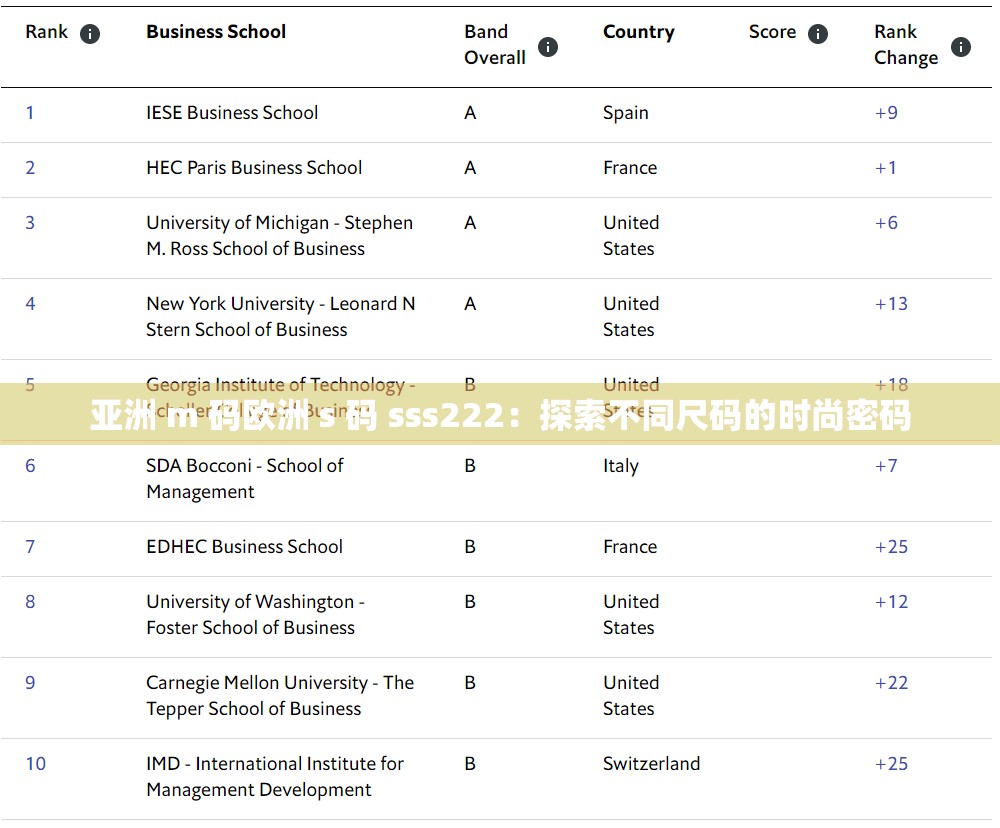Viewport: 1000px width, 828px height.
Task: Open EDHEC Business School entry
Action: [243, 547]
